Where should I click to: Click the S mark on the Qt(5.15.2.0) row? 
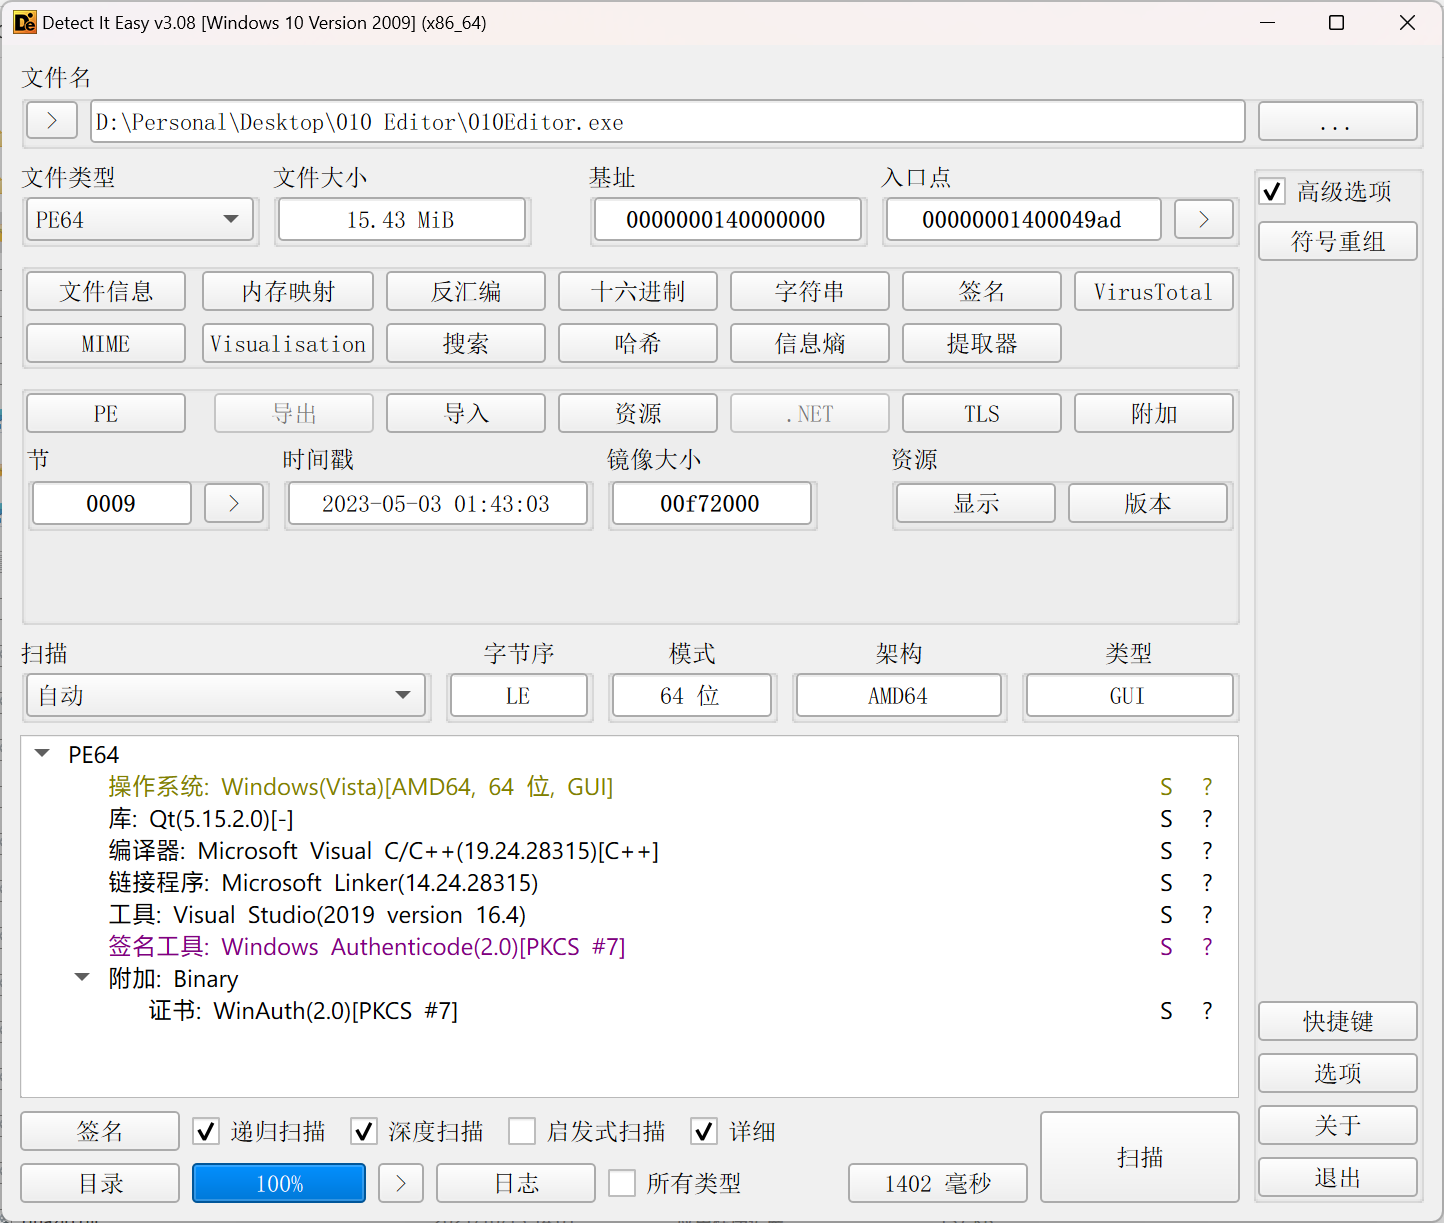pos(1166,819)
